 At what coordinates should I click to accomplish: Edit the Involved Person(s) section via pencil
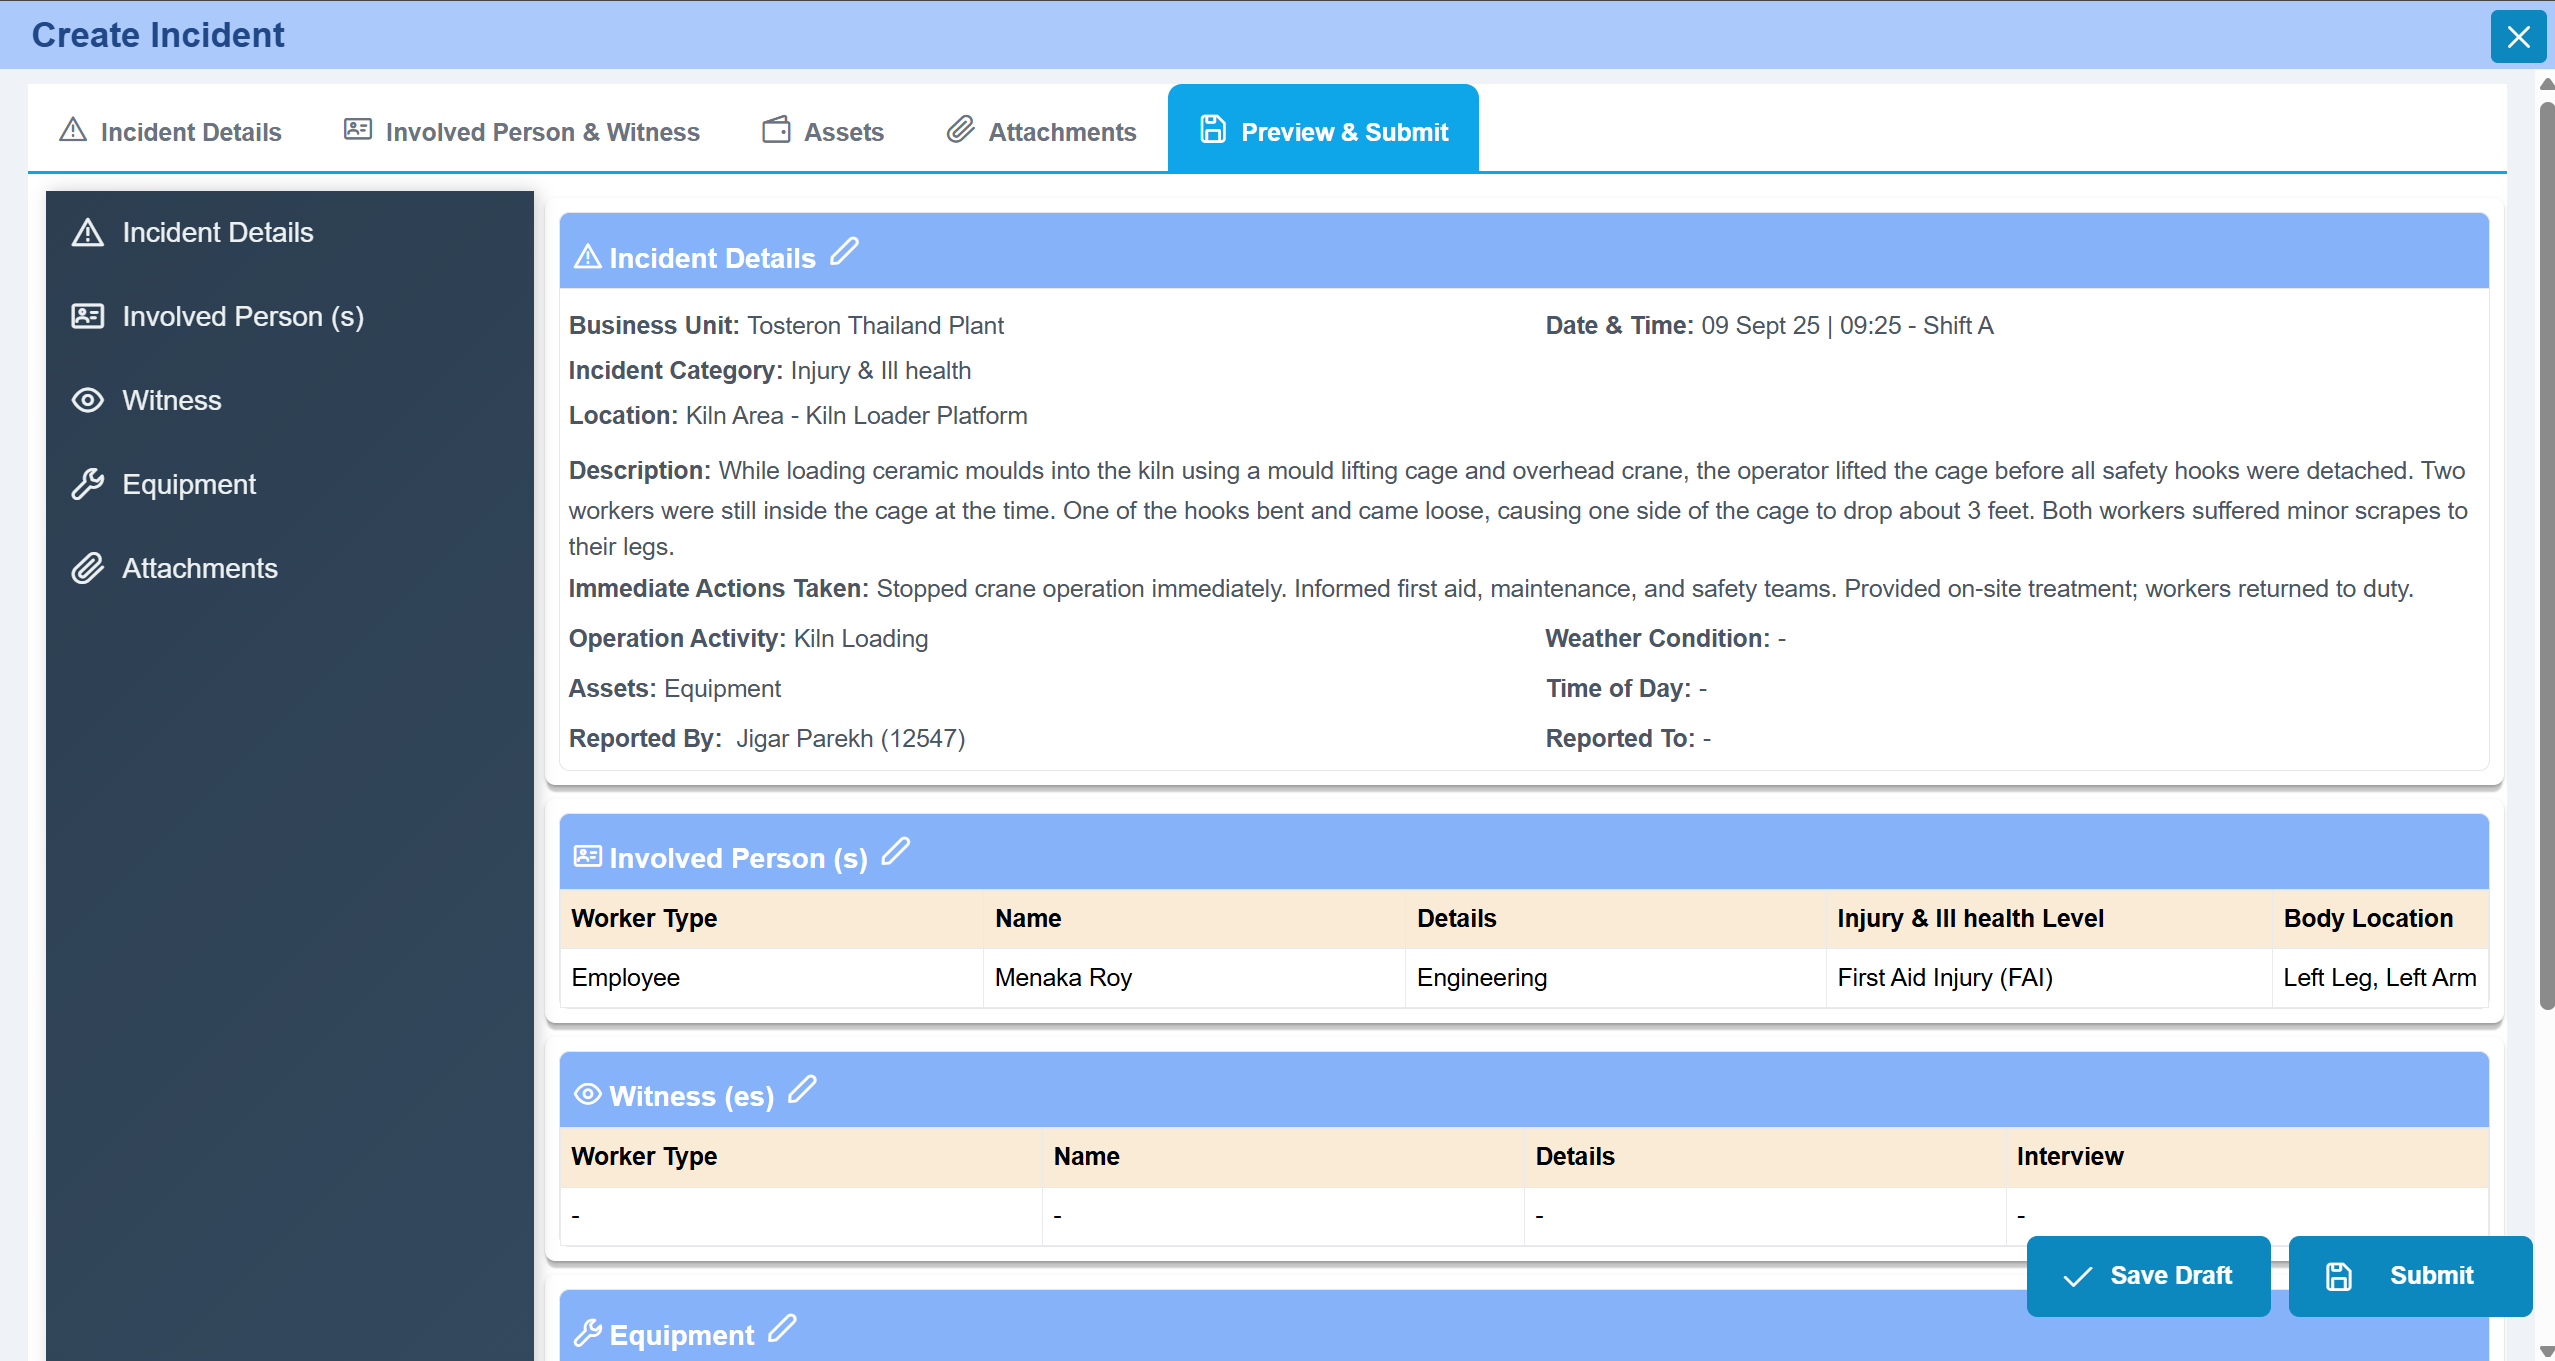pyautogui.click(x=896, y=851)
